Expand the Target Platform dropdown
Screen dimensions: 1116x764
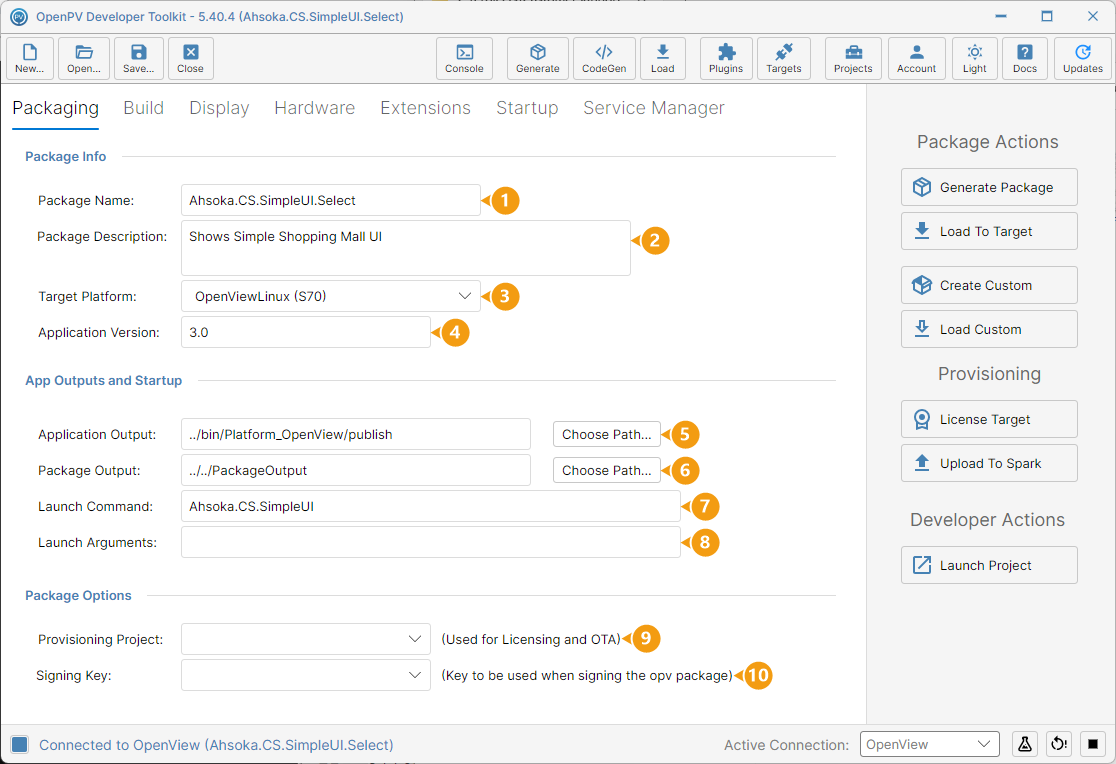(x=331, y=296)
